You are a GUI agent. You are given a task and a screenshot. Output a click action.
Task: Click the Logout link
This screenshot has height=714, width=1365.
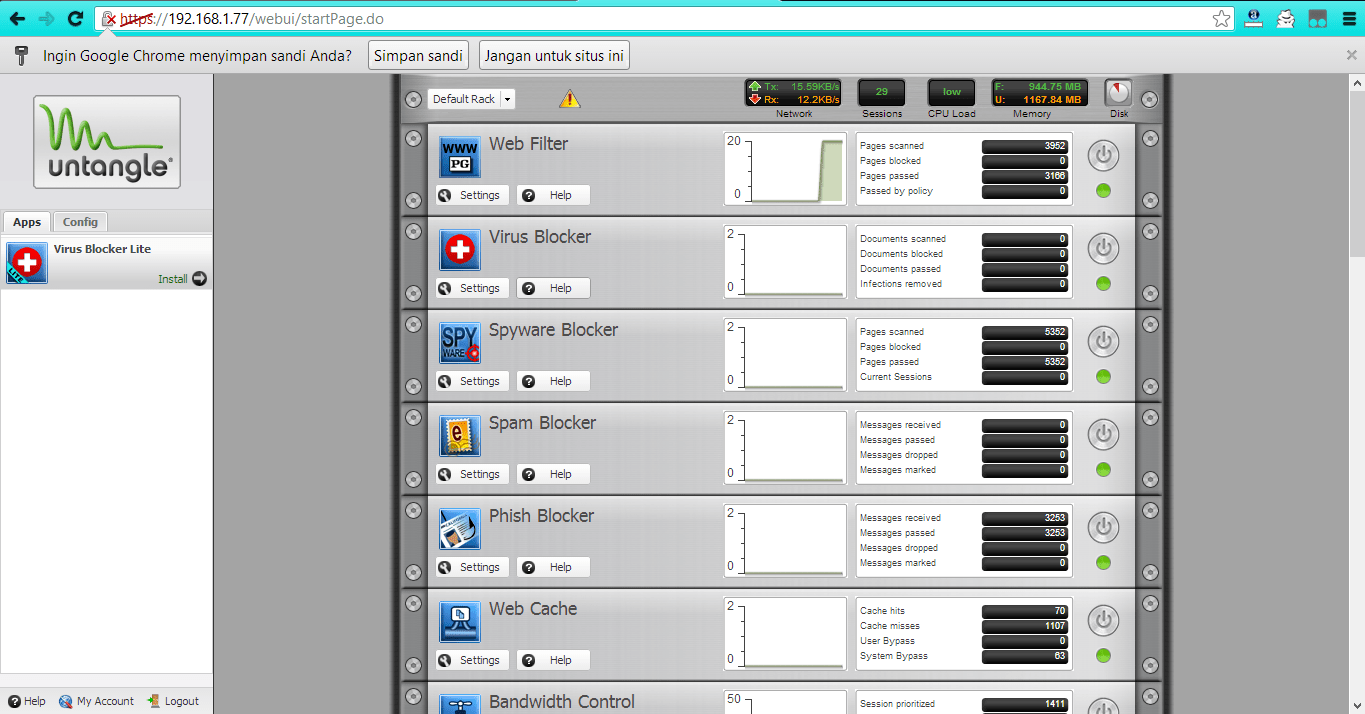click(x=174, y=701)
